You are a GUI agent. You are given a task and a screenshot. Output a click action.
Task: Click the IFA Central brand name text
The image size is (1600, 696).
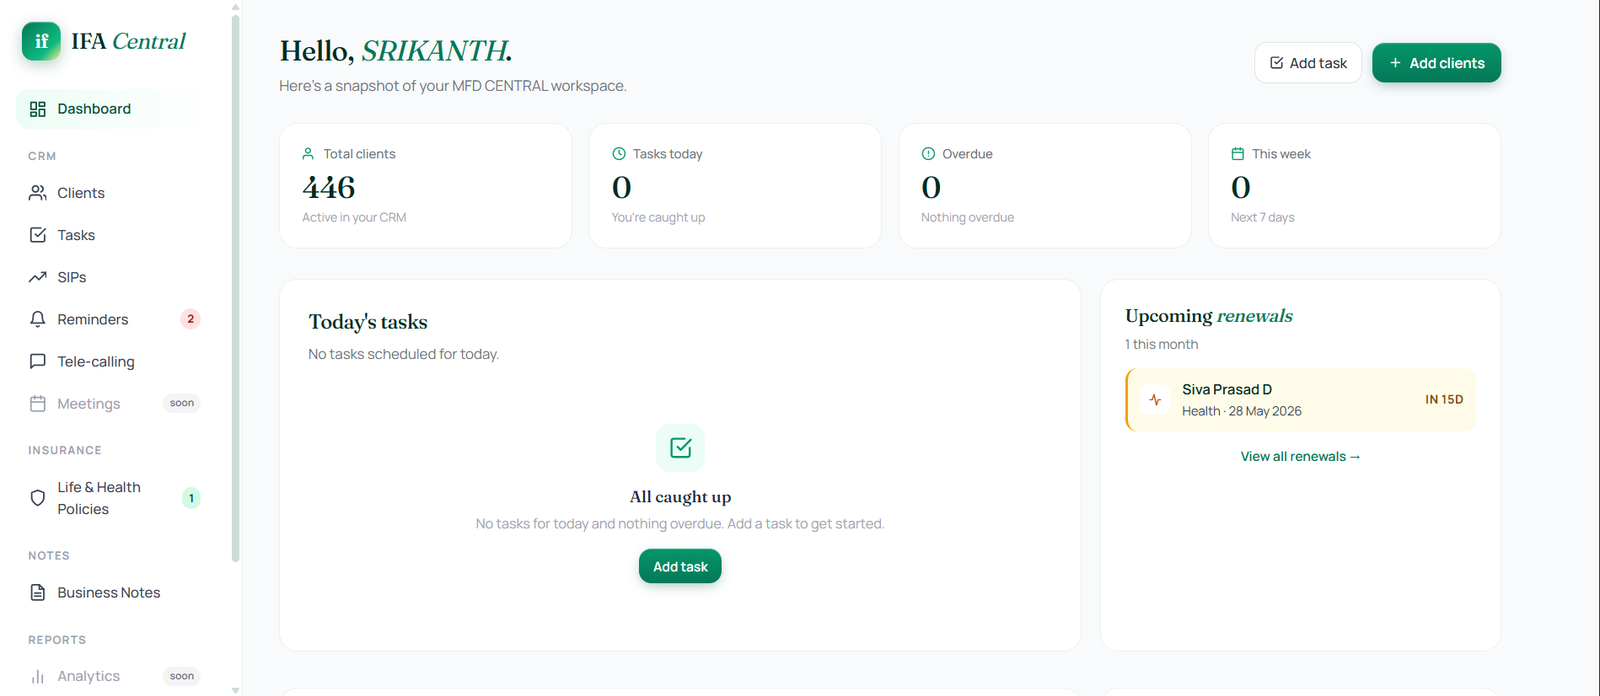(128, 41)
